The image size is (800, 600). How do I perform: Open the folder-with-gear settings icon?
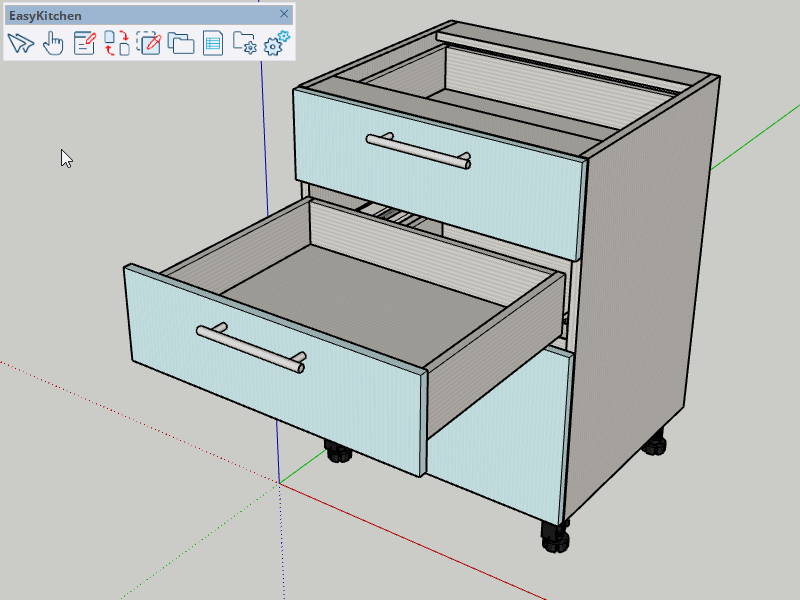[244, 43]
